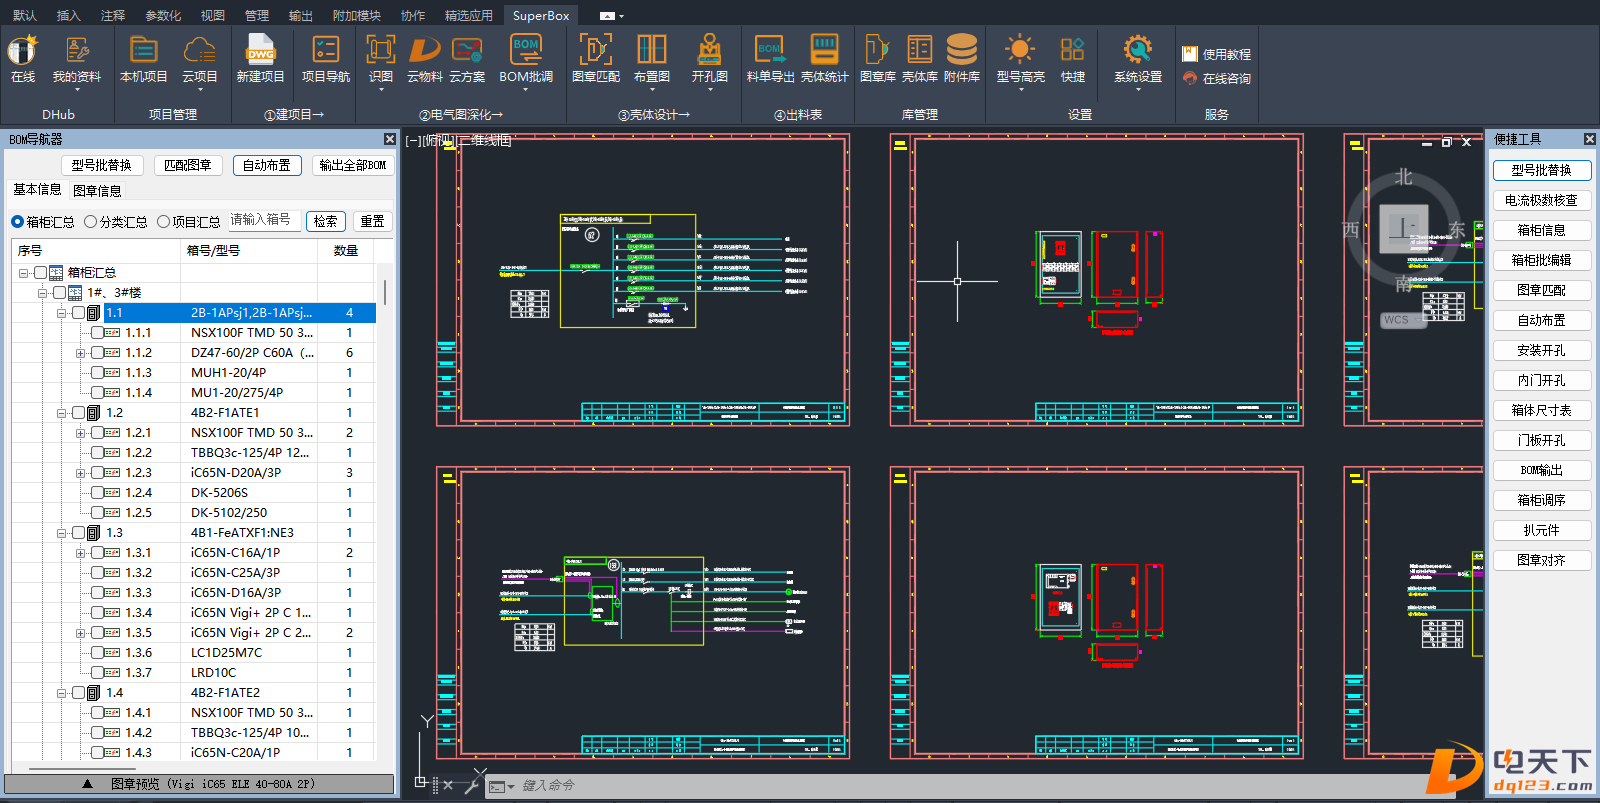Select the 分类汇总 radio button
The width and height of the screenshot is (1600, 803).
click(91, 222)
